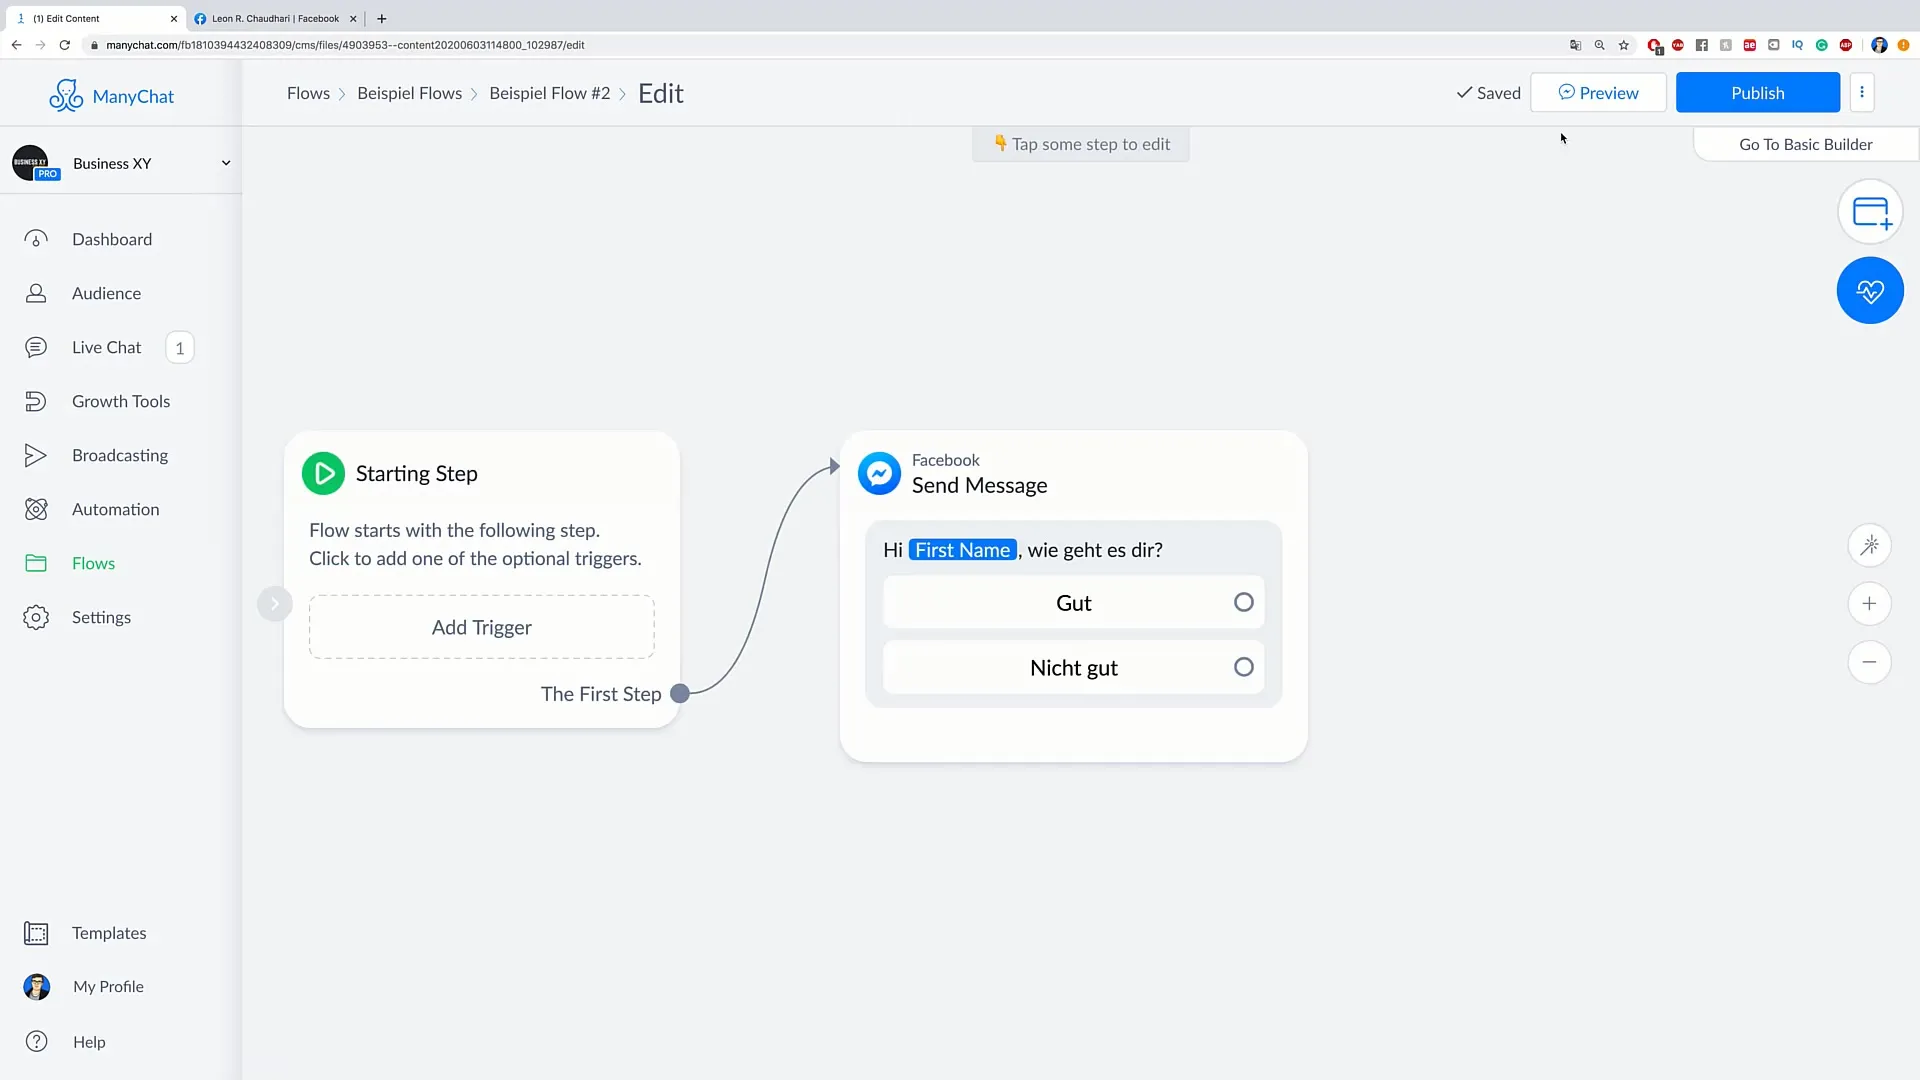Image resolution: width=1920 pixels, height=1080 pixels.
Task: Open Live Chat panel
Action: click(107, 347)
